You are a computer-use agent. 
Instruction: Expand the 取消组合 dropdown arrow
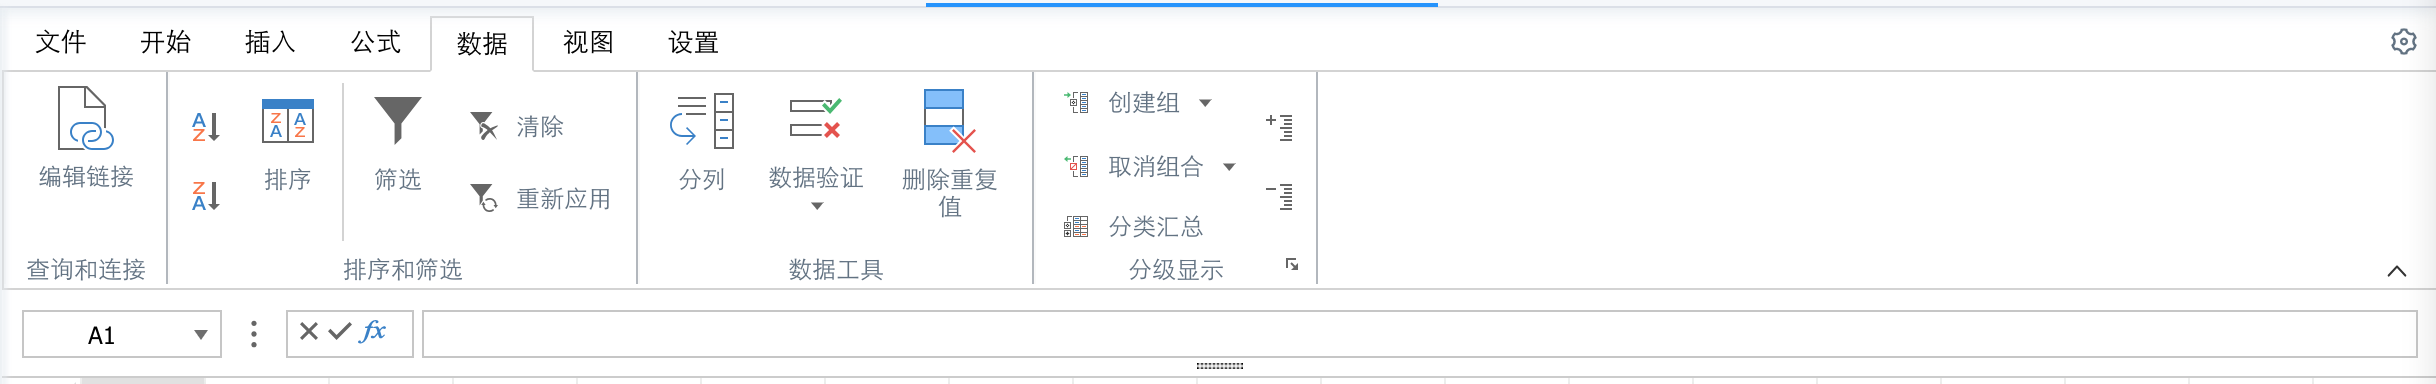(x=1230, y=167)
